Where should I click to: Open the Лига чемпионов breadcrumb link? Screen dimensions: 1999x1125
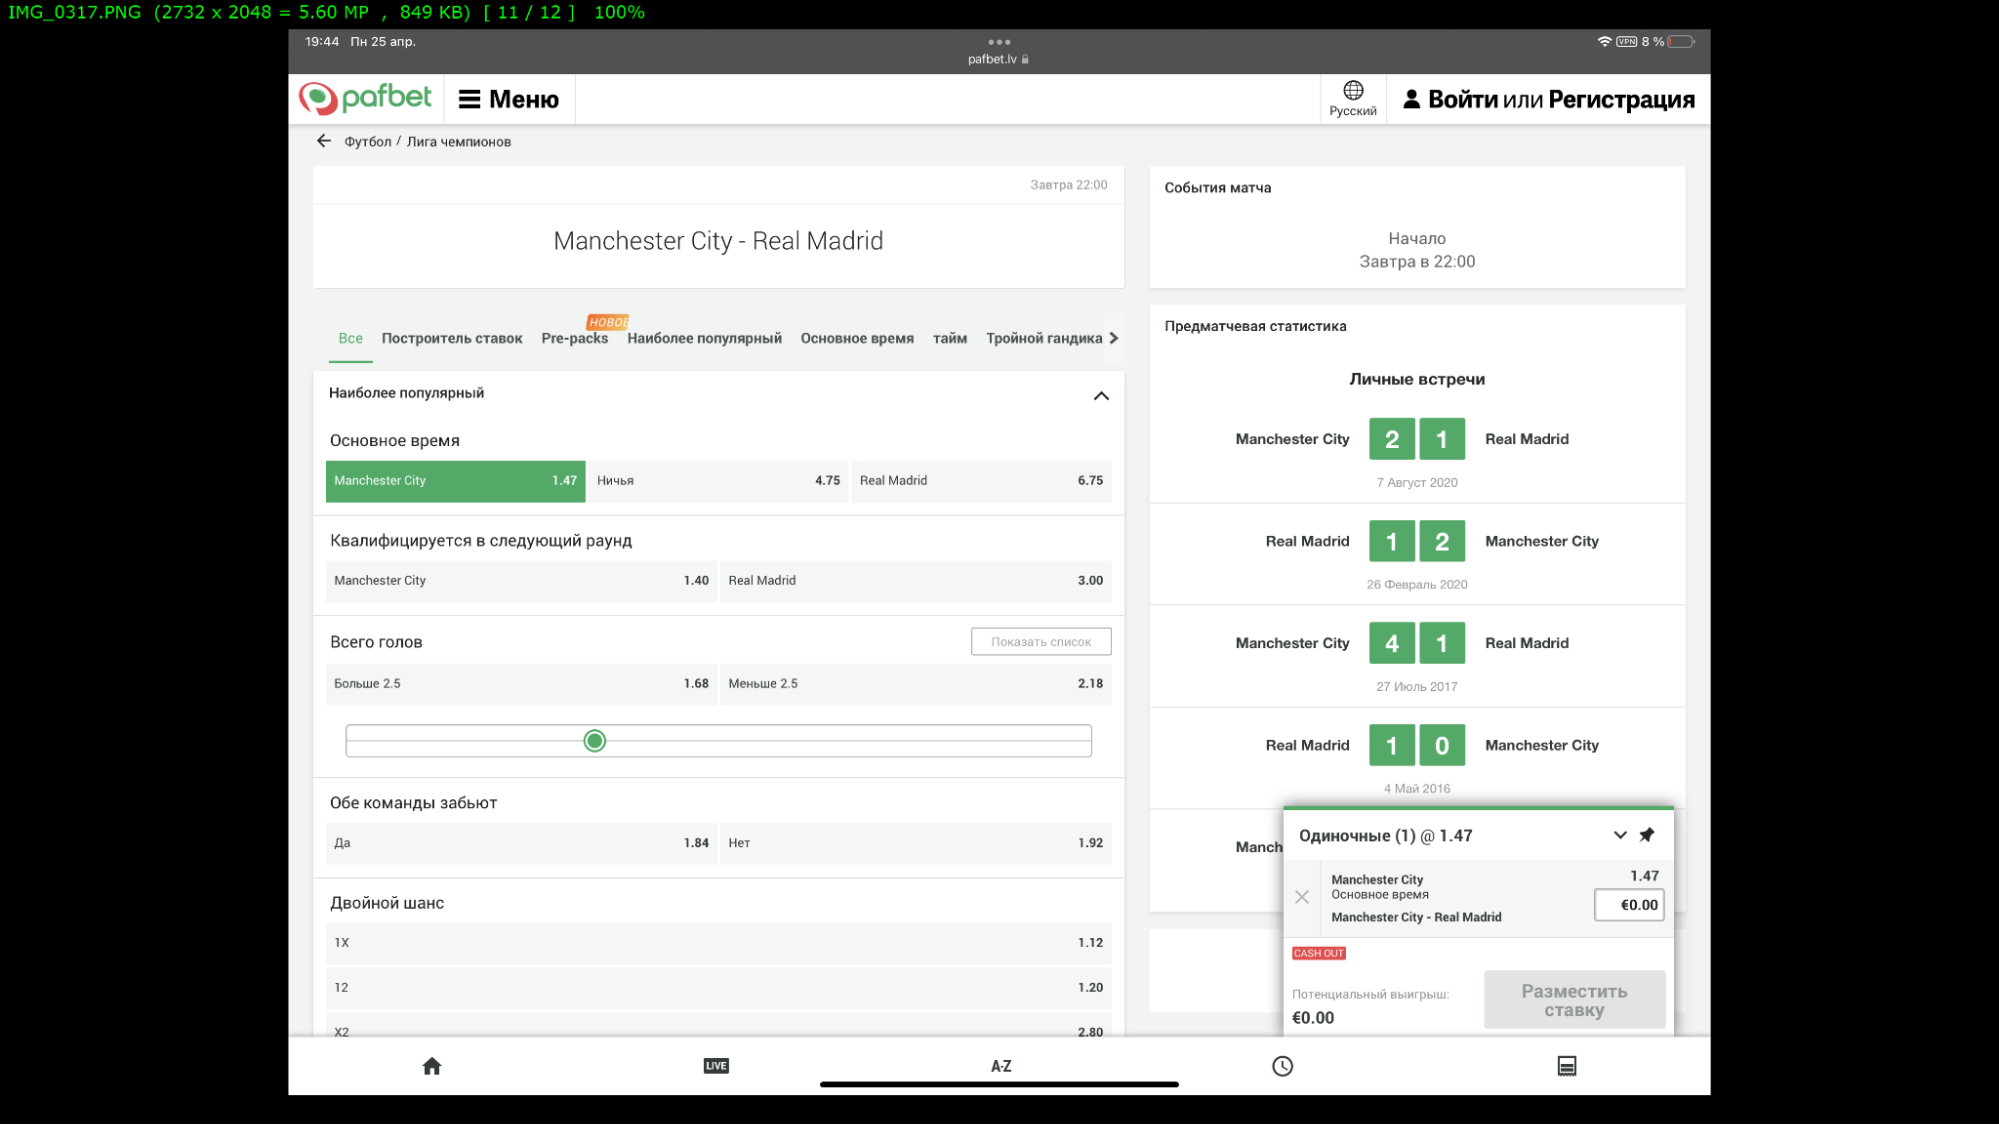(459, 142)
